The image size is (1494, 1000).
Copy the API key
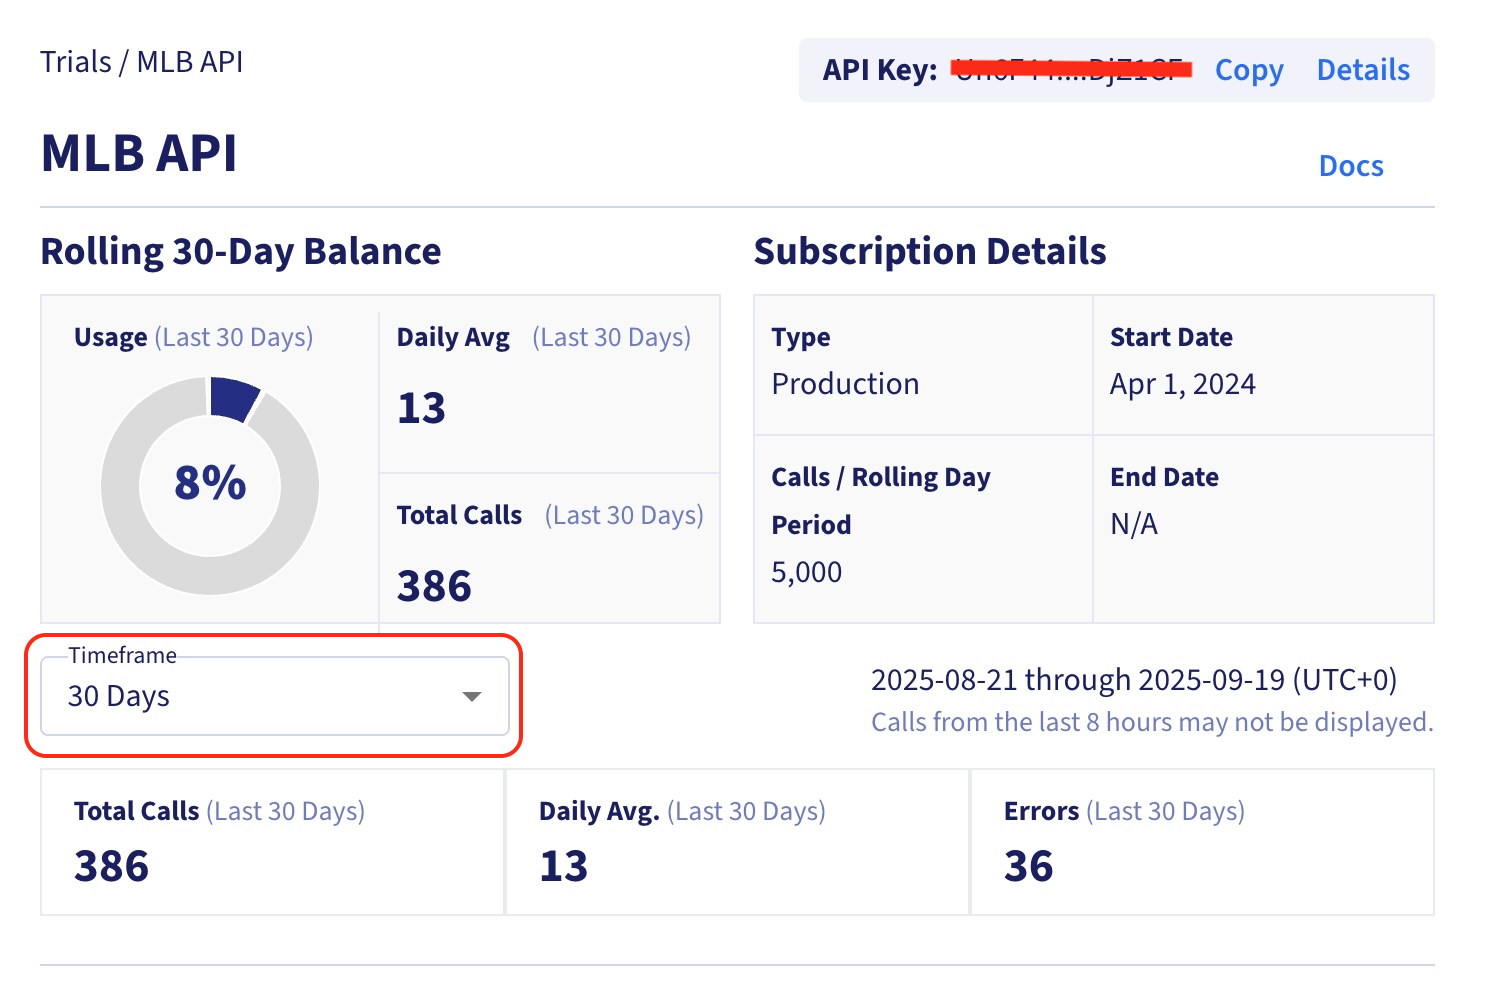pos(1249,70)
